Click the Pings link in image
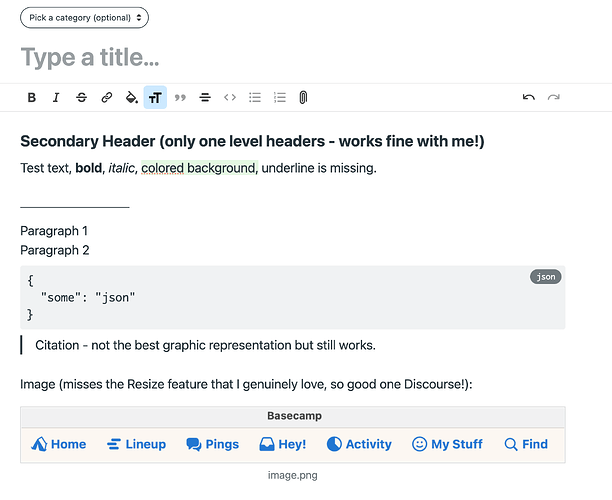This screenshot has width=612, height=500. tap(212, 444)
